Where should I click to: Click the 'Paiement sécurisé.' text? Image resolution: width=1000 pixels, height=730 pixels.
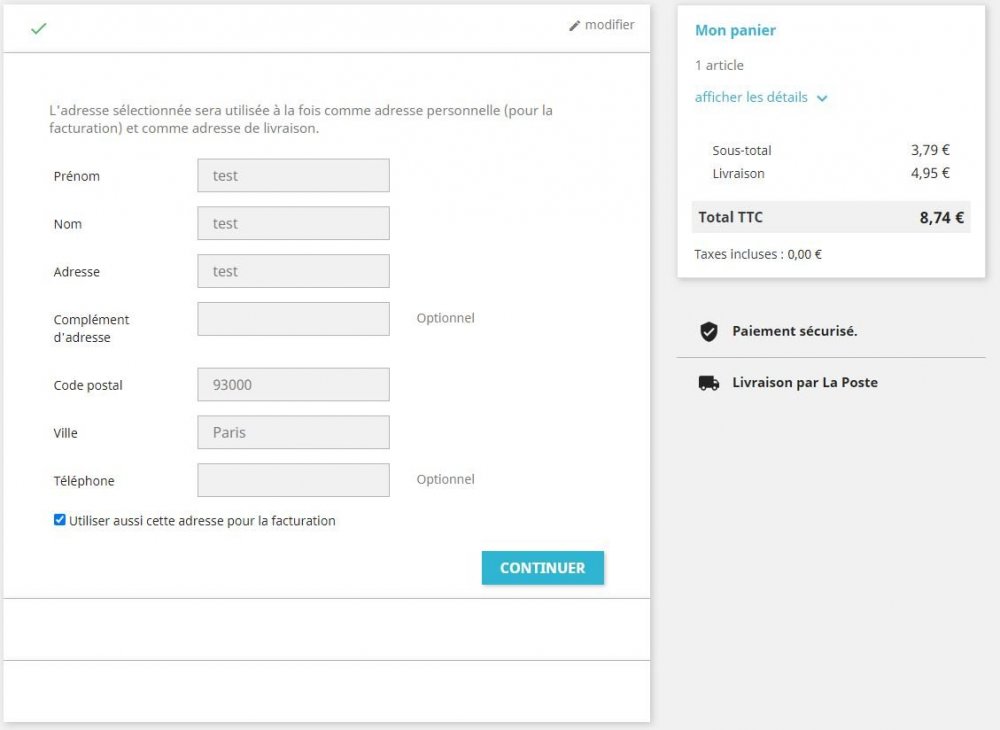point(794,331)
